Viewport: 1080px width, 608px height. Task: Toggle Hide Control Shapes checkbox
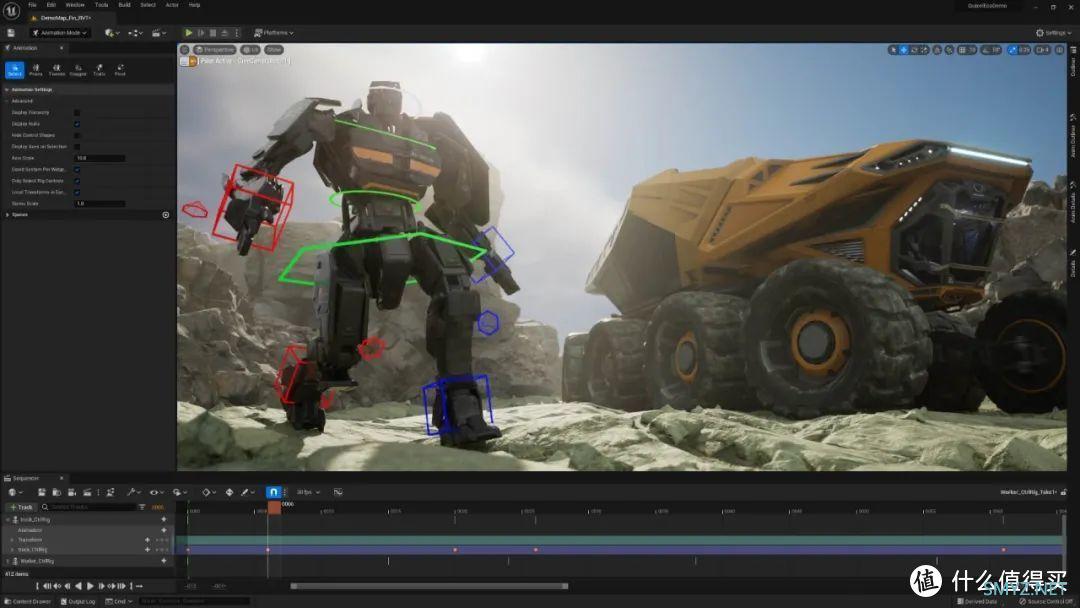click(77, 135)
